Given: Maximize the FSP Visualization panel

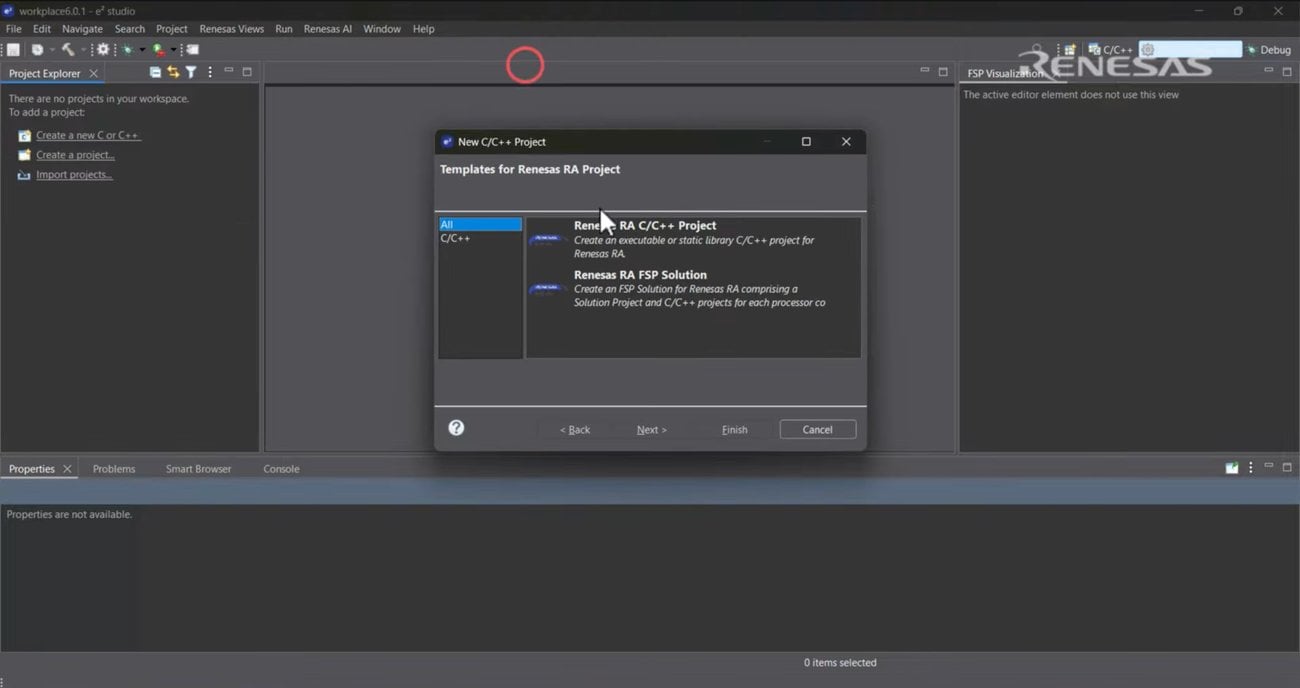Looking at the screenshot, I should pyautogui.click(x=1287, y=72).
